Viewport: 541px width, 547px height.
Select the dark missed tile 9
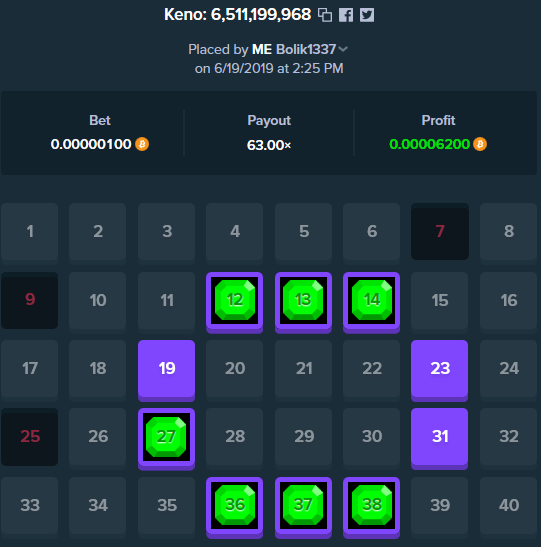[30, 300]
